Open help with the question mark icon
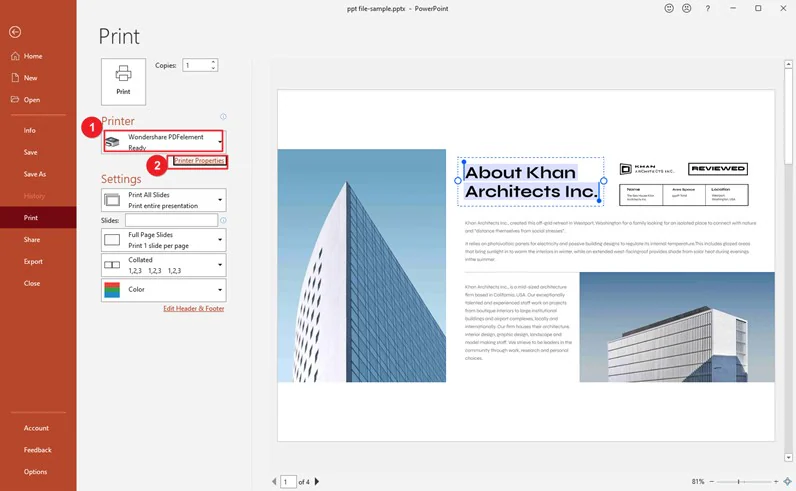Screen dimensions: 796x491 point(708,8)
